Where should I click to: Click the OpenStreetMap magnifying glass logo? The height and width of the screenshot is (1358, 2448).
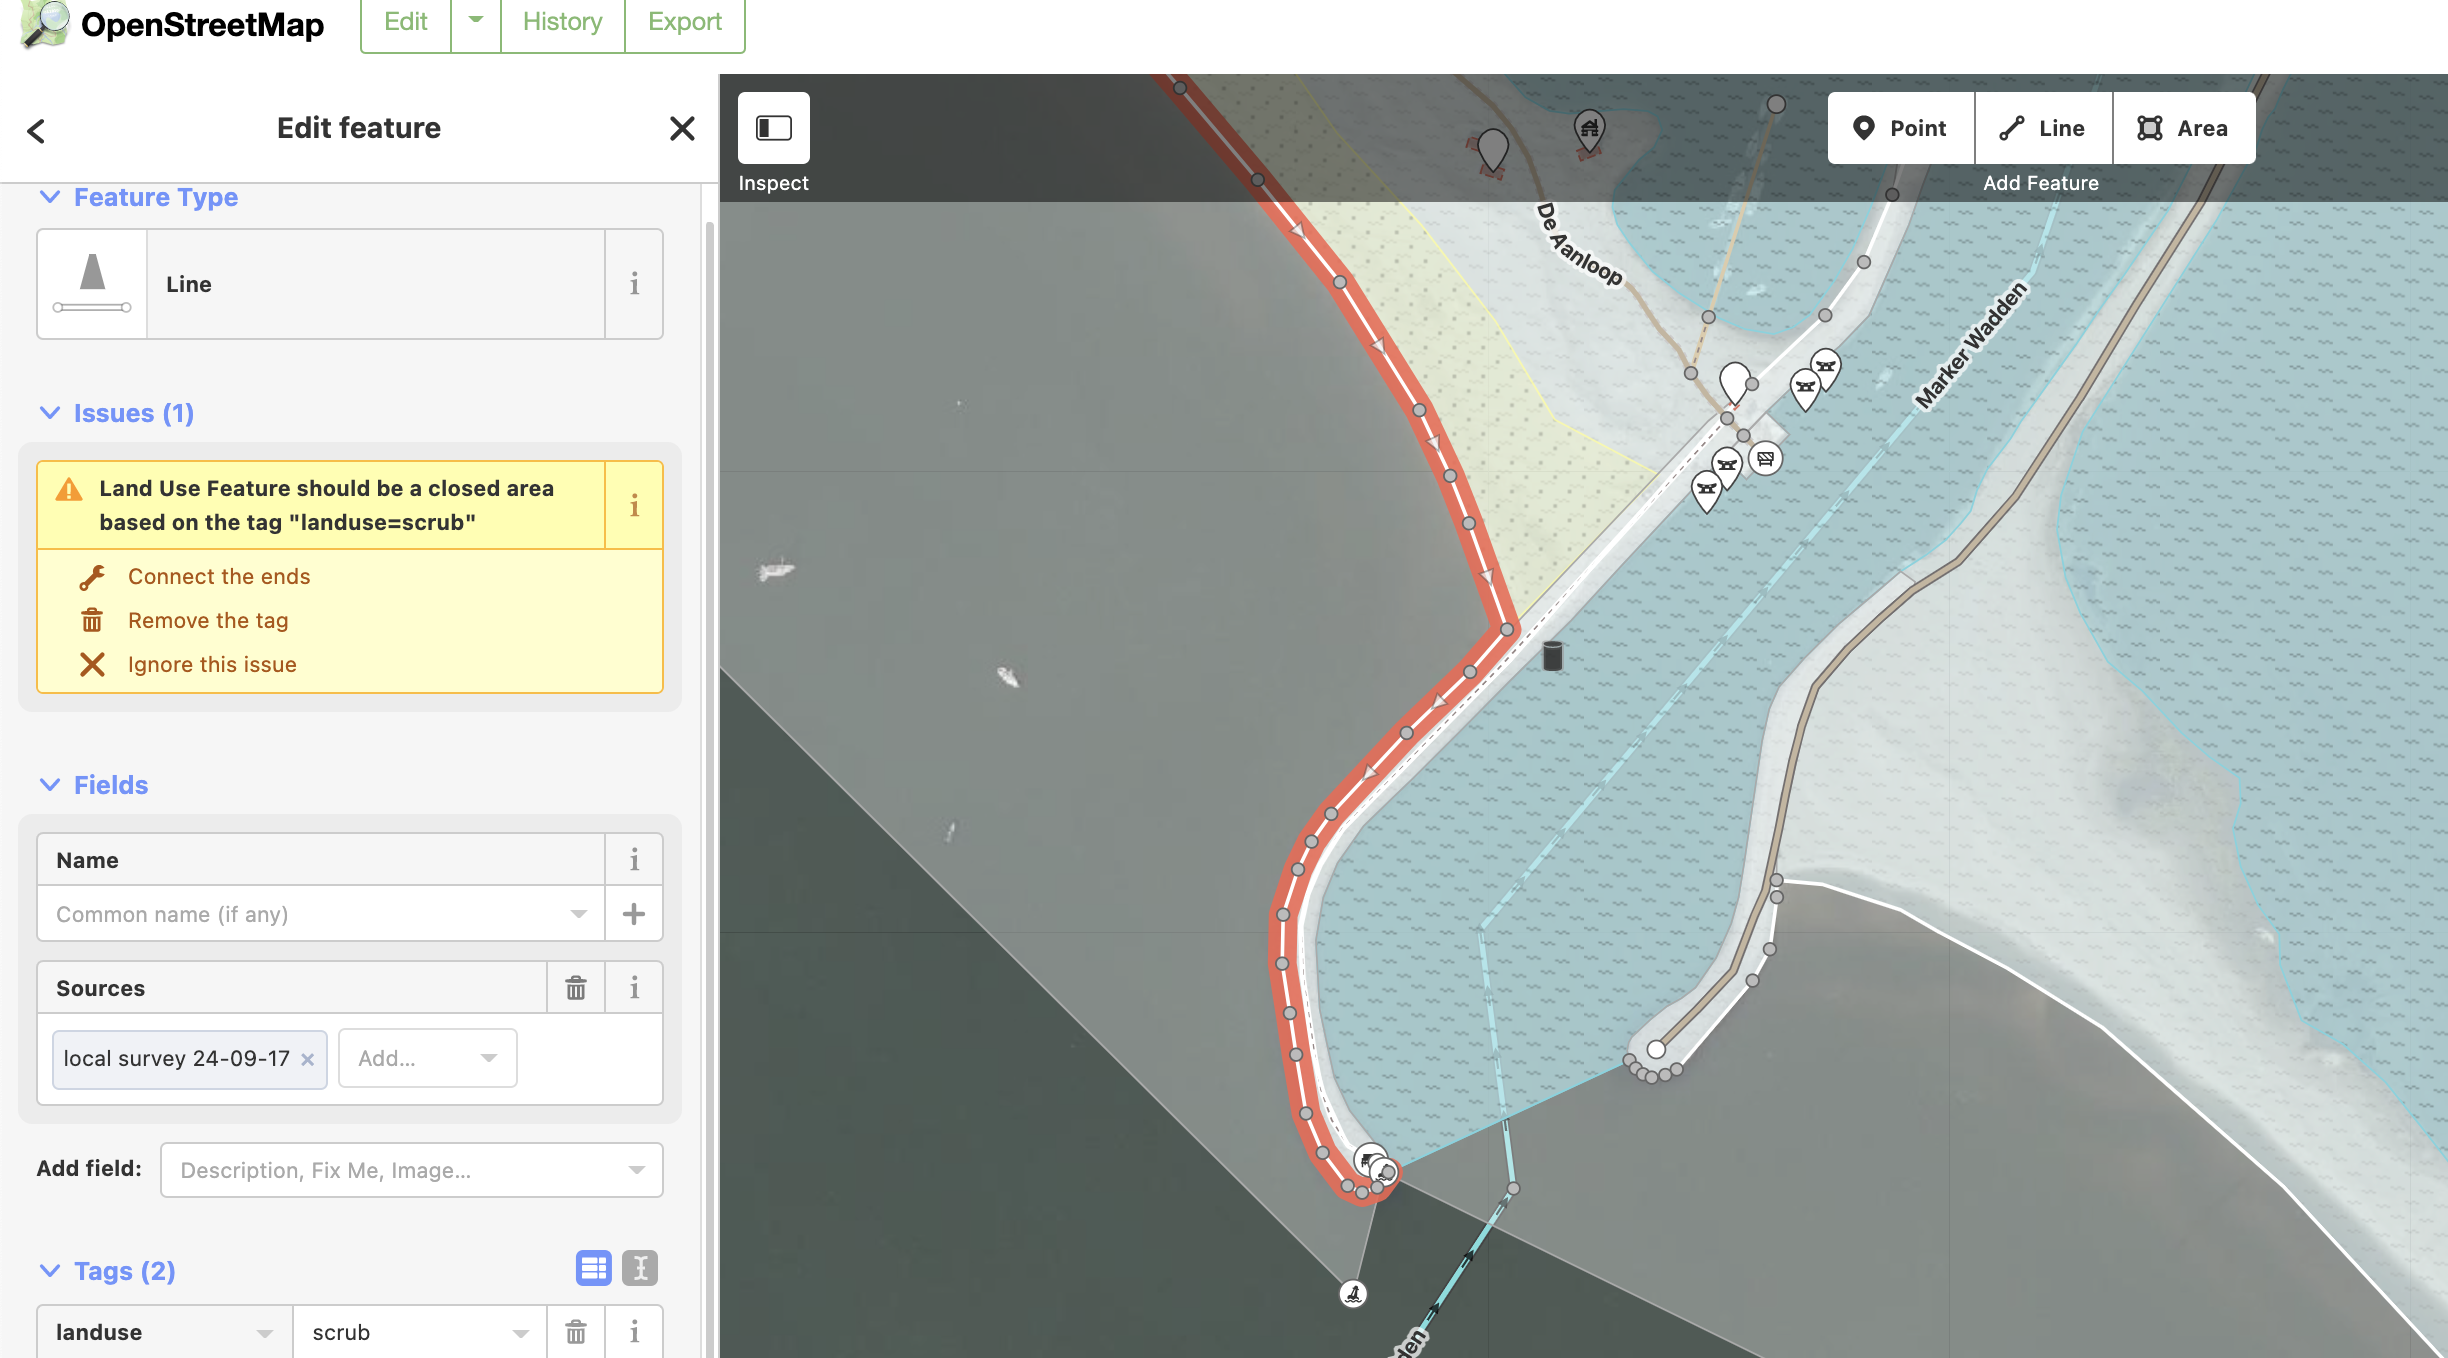[x=40, y=24]
